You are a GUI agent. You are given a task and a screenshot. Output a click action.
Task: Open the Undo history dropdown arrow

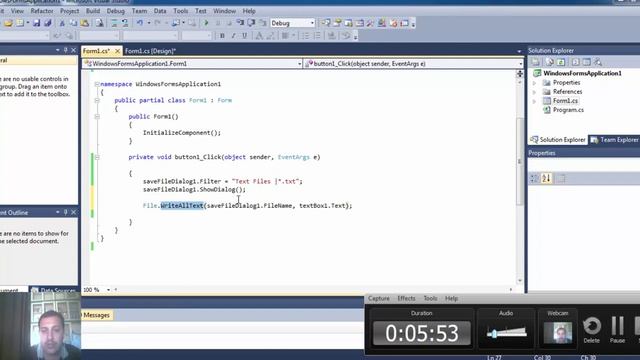(149, 23)
